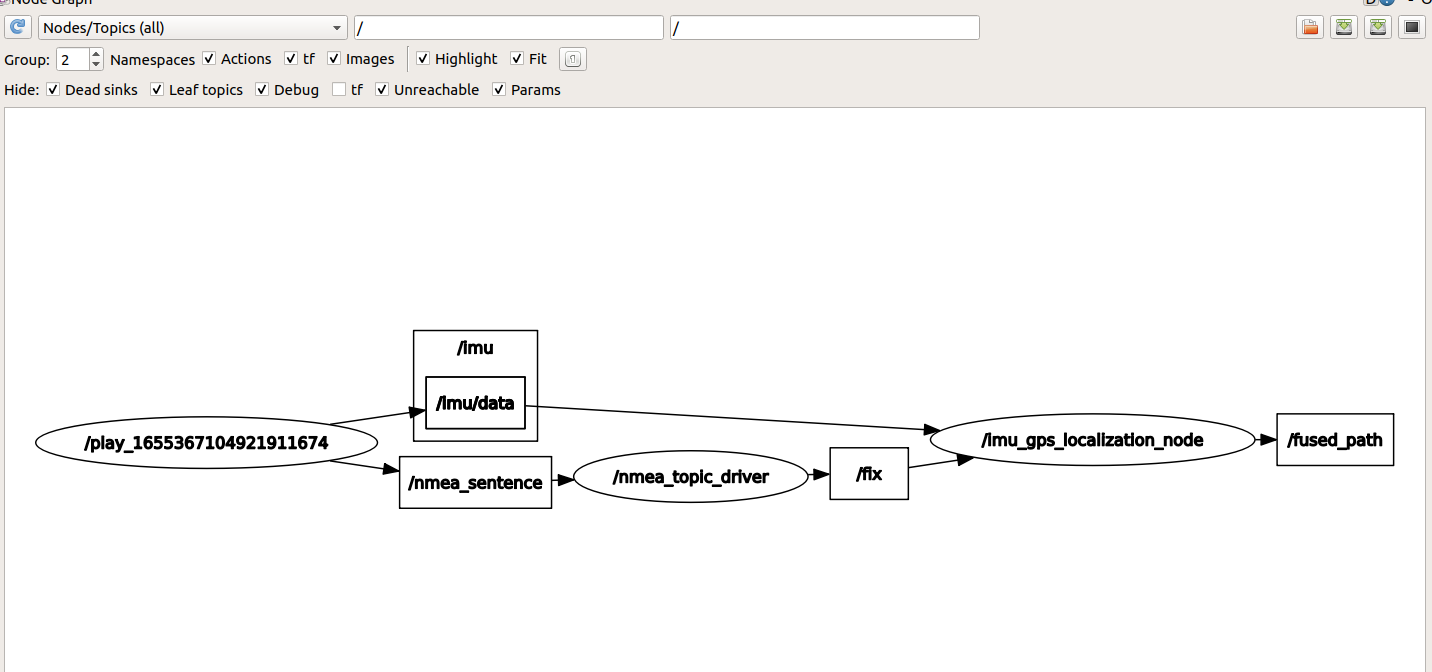
Task: Toggle the Actions grouping checkbox
Action: coord(209,59)
